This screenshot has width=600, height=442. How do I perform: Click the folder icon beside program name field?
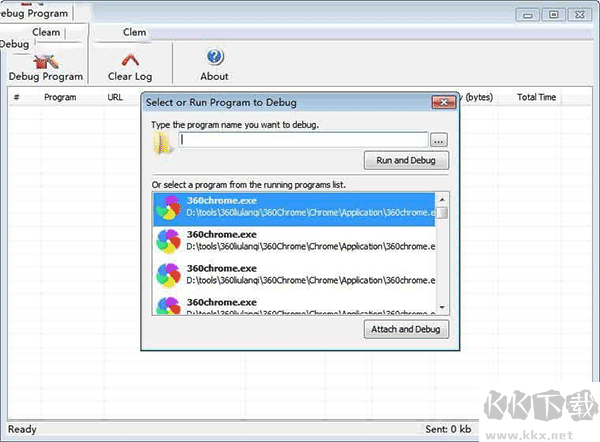pyautogui.click(x=163, y=143)
